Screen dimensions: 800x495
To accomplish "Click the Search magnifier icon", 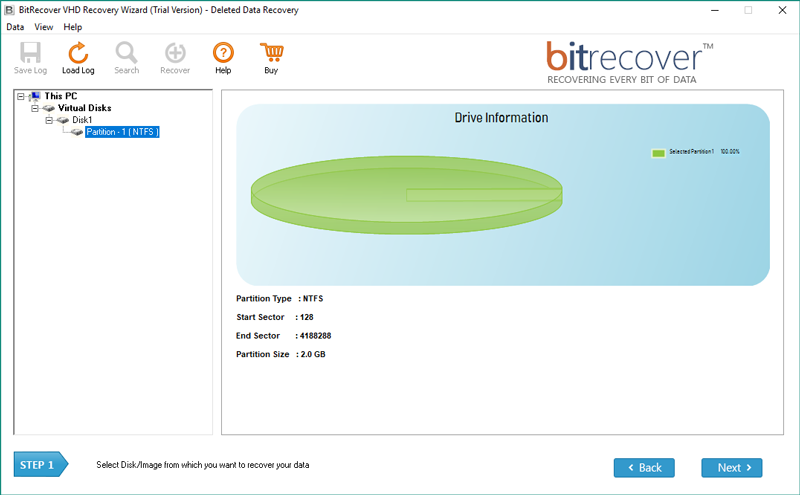I will click(126, 53).
